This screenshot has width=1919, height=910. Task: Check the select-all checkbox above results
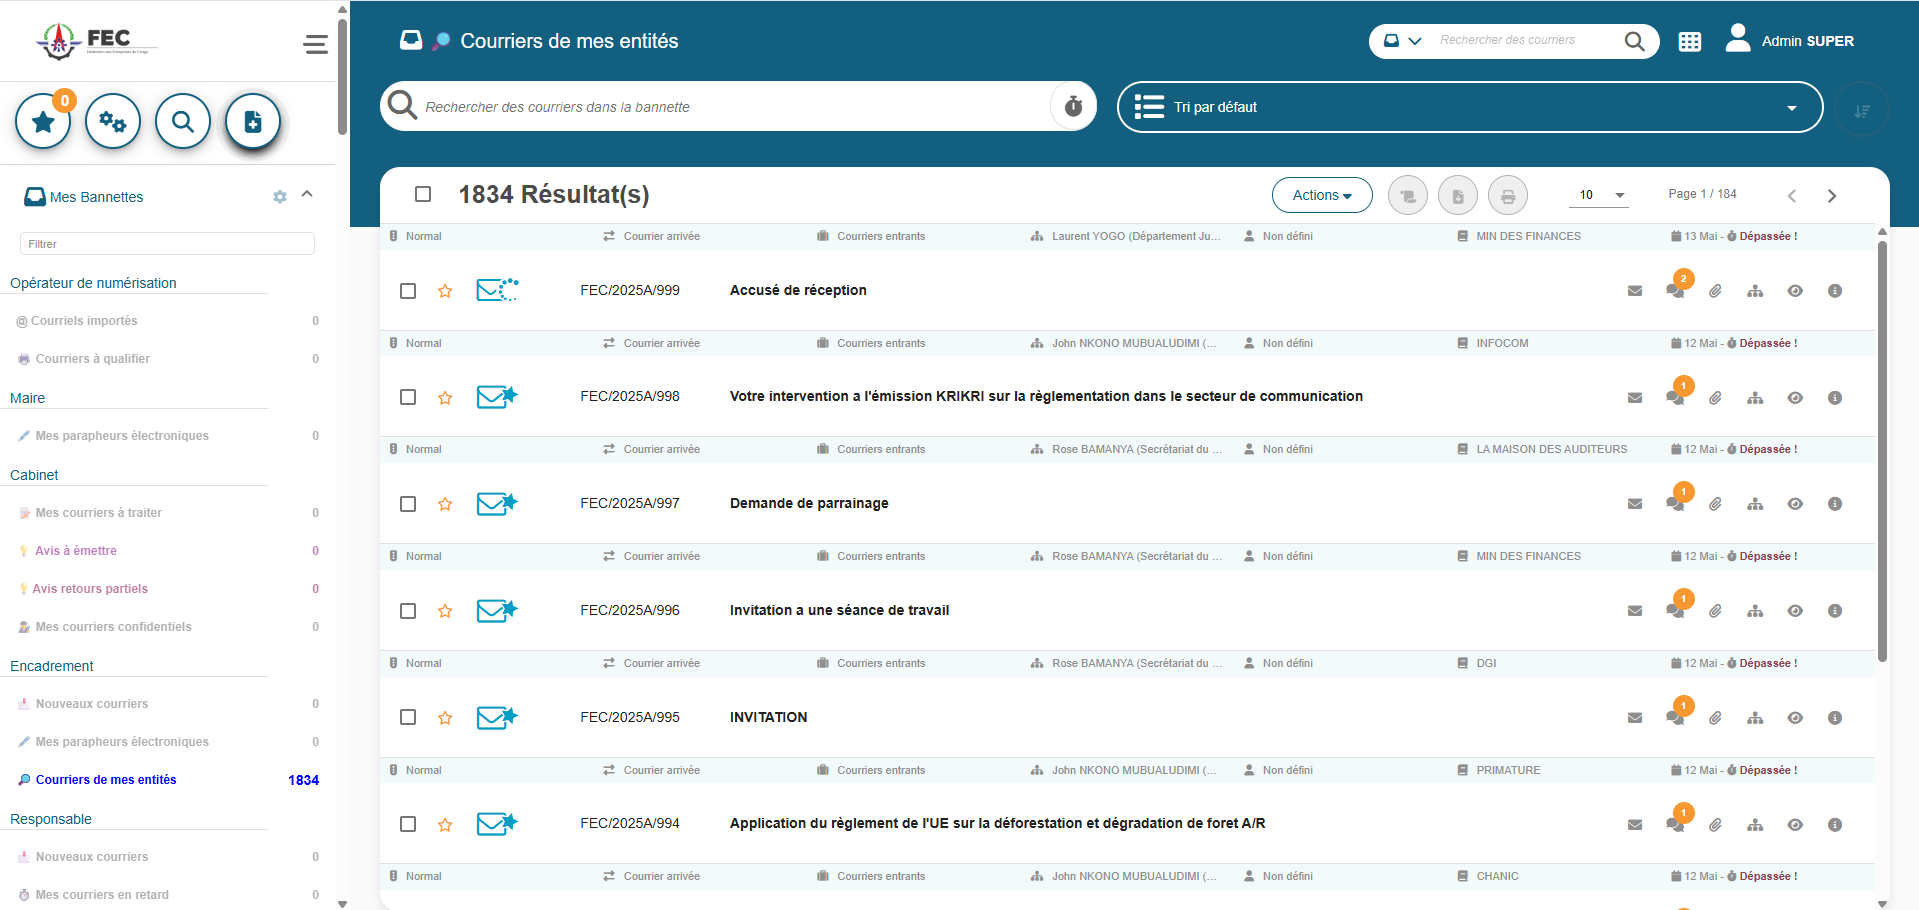[x=423, y=194]
